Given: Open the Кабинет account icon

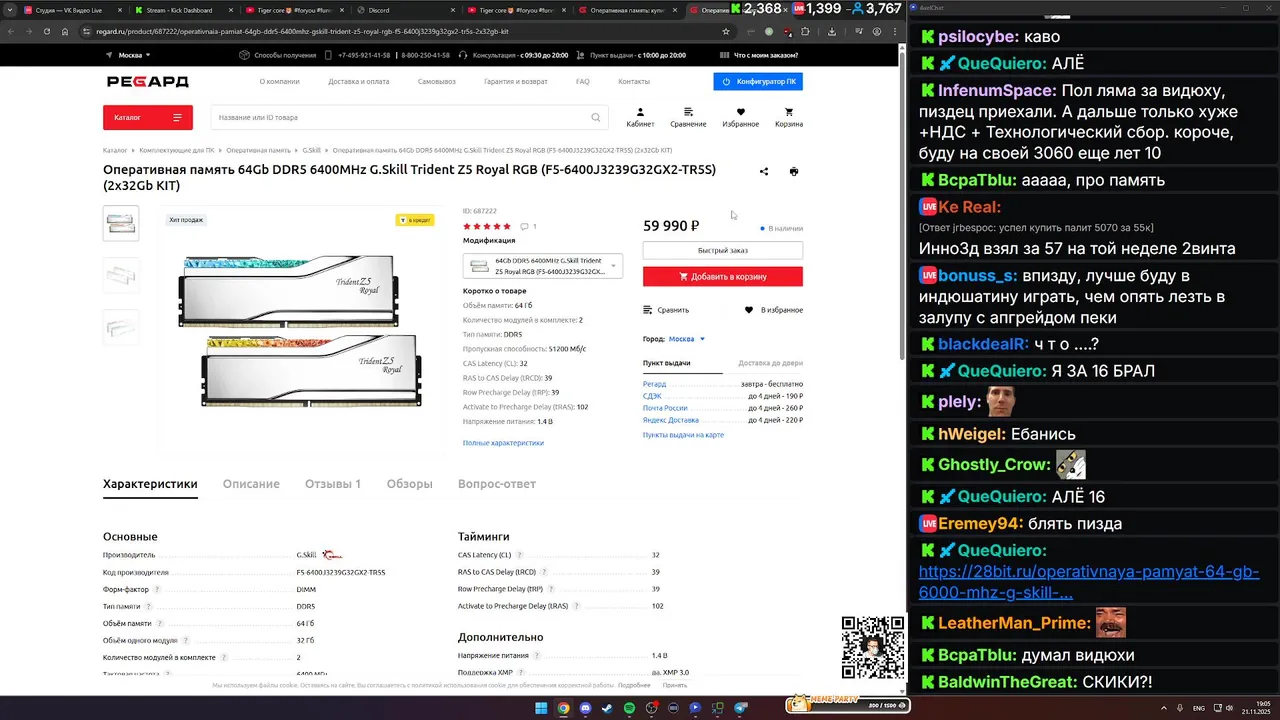Looking at the screenshot, I should point(640,117).
